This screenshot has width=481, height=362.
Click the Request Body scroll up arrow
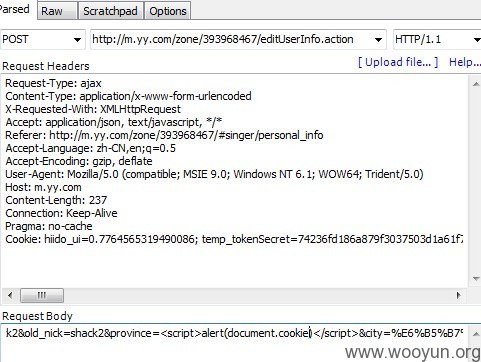click(x=476, y=333)
